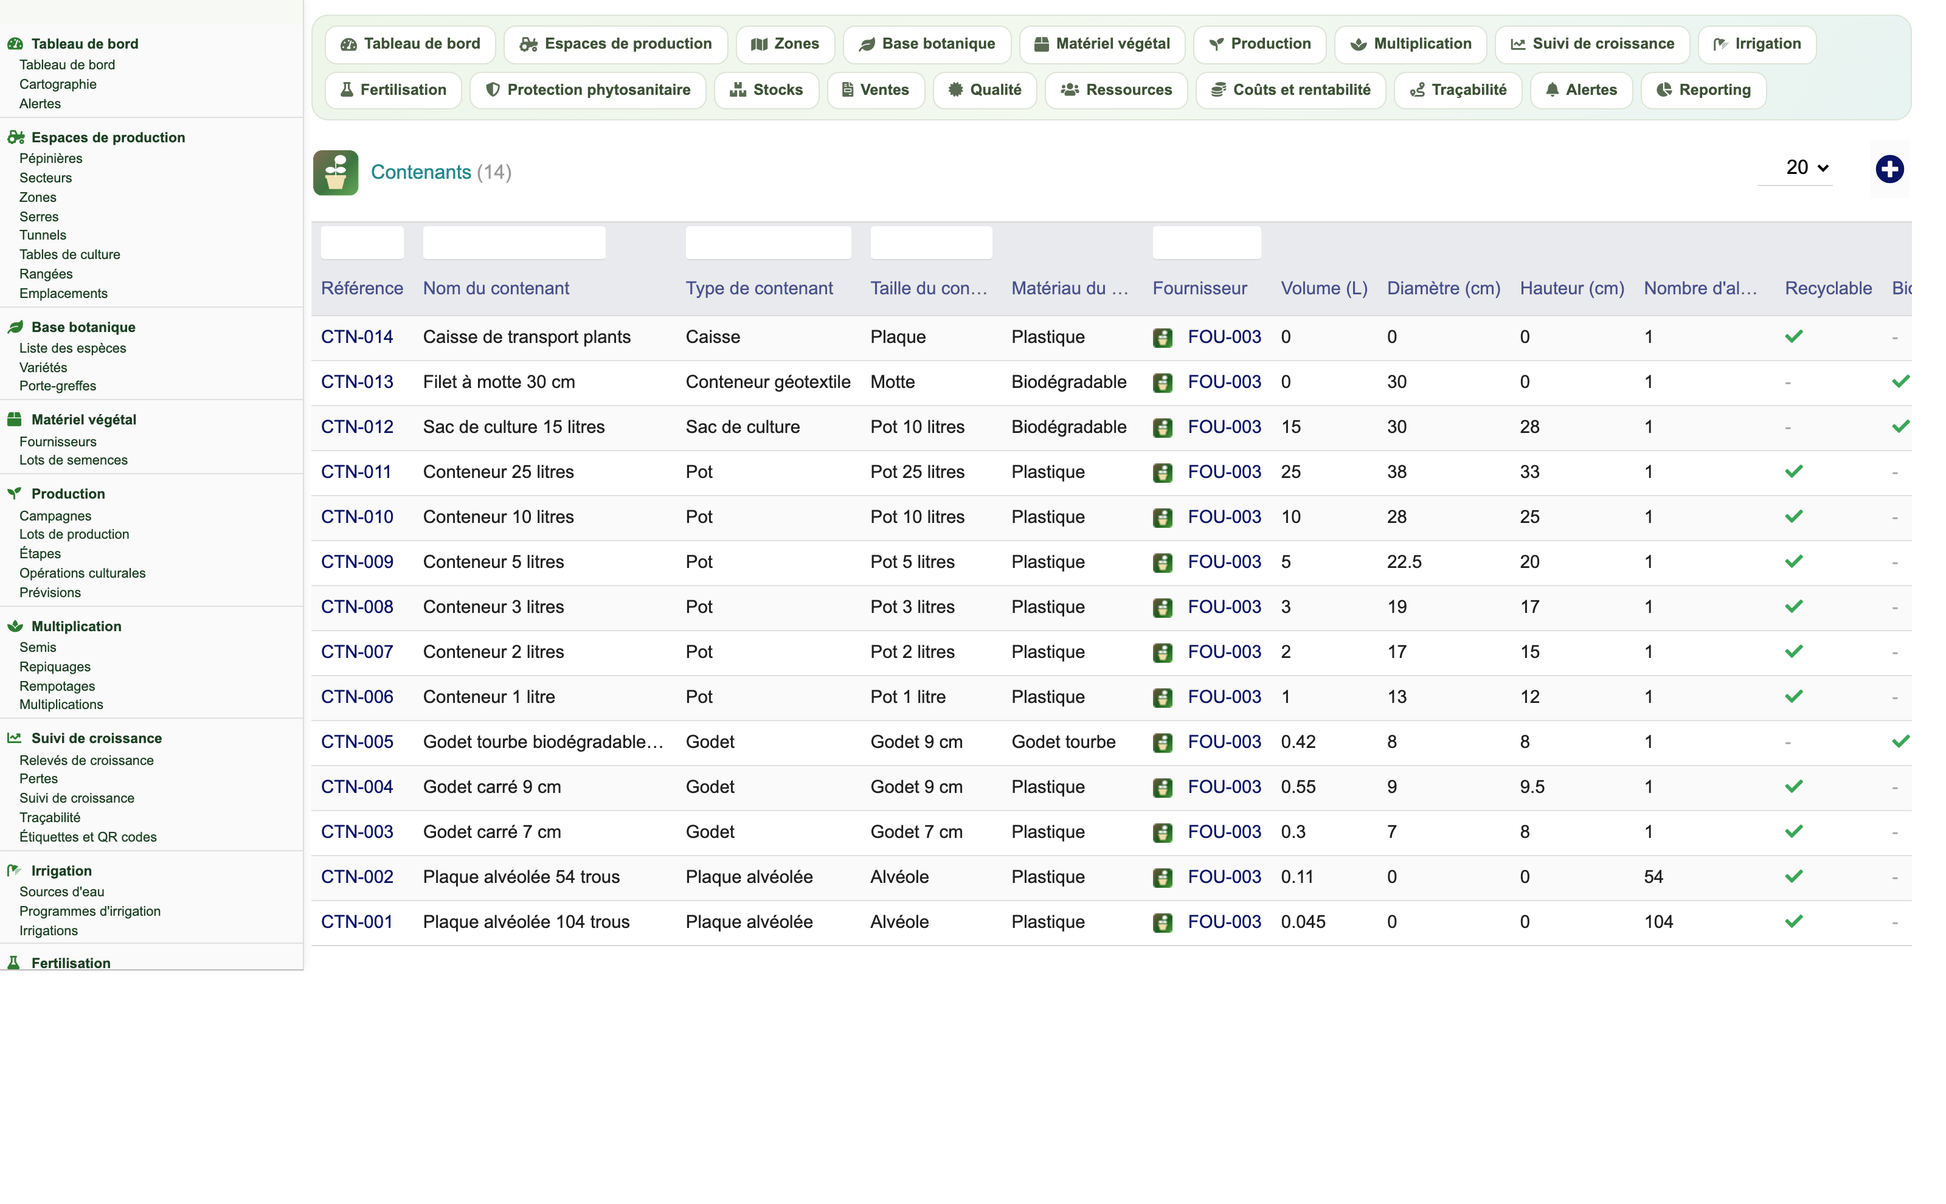Toggle biodegradable checkmark for CTN-005
Screen dimensions: 1946x1204
(1901, 742)
